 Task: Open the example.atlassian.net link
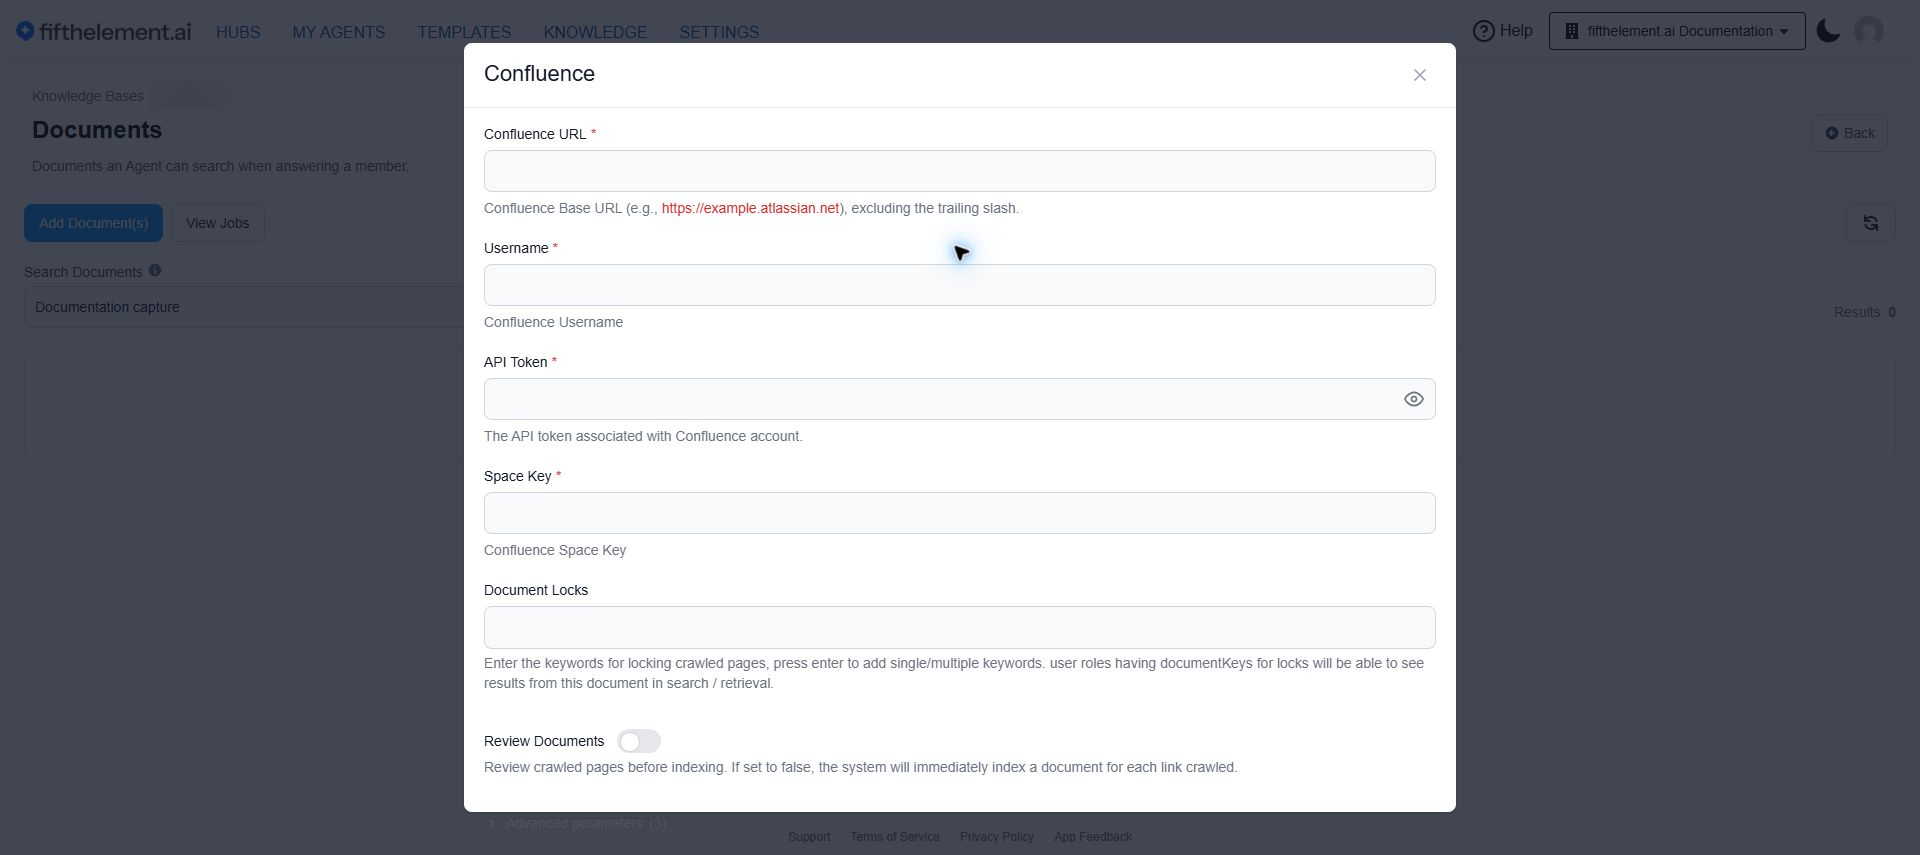[x=750, y=208]
